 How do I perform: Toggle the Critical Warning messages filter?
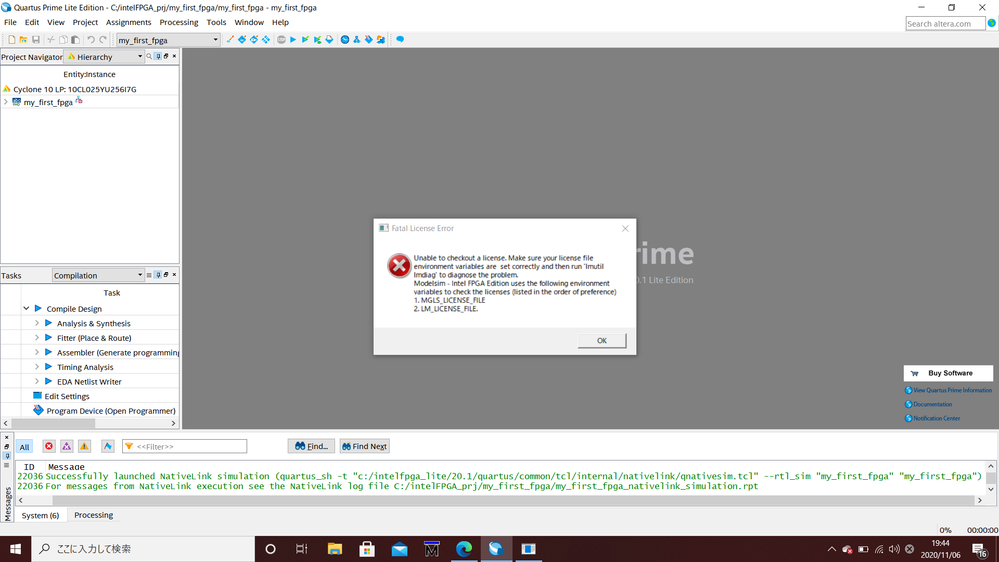pyautogui.click(x=66, y=446)
